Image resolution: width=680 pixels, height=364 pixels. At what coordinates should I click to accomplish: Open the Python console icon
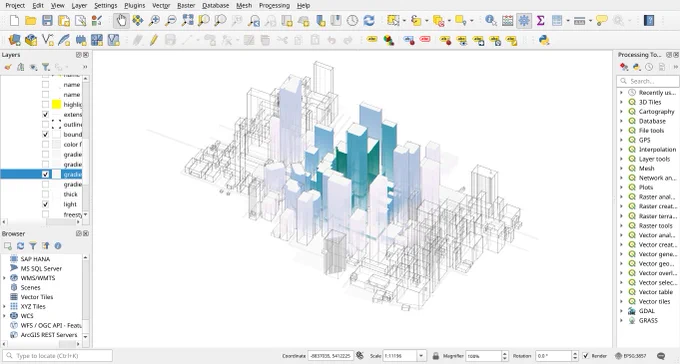[544, 40]
